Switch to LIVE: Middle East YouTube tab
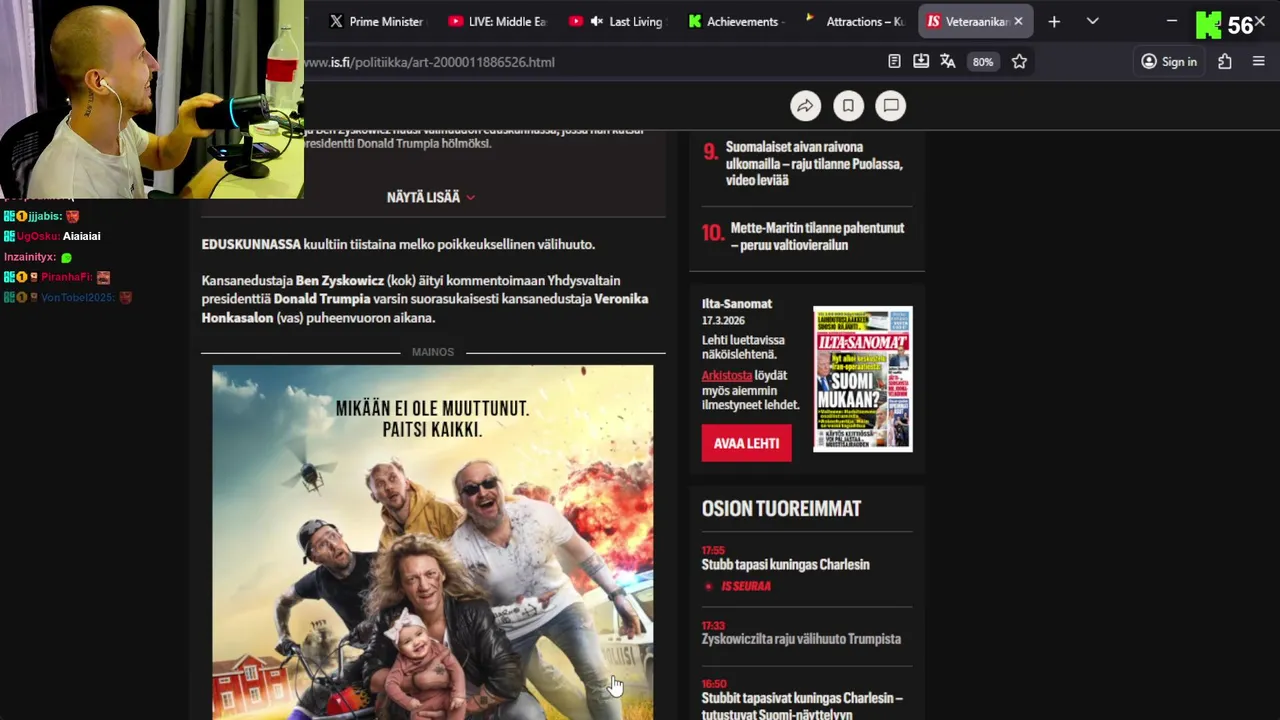The image size is (1280, 720). (497, 21)
